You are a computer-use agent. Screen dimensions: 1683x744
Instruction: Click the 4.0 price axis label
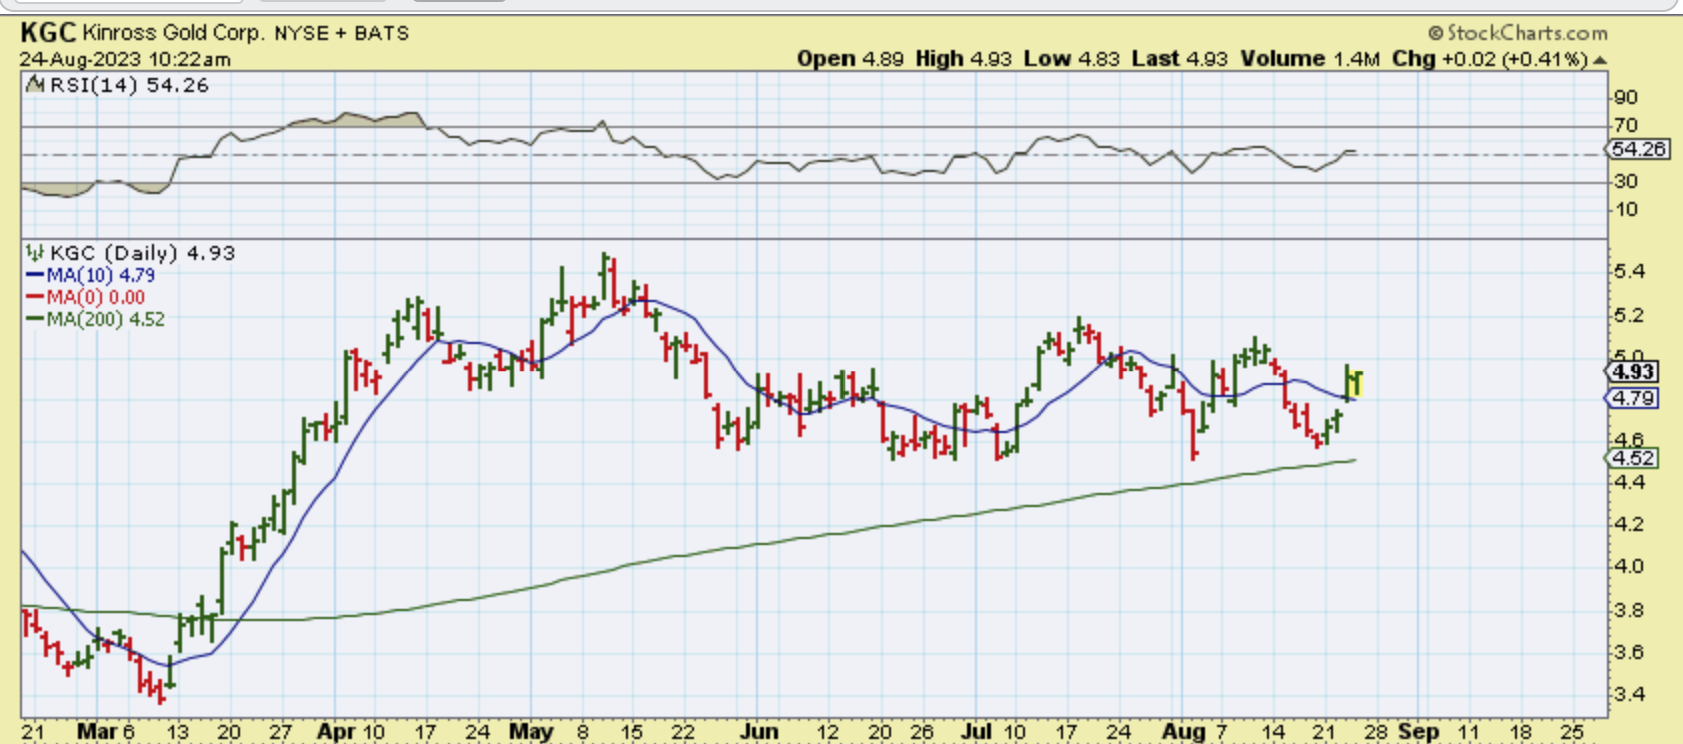pos(1629,566)
